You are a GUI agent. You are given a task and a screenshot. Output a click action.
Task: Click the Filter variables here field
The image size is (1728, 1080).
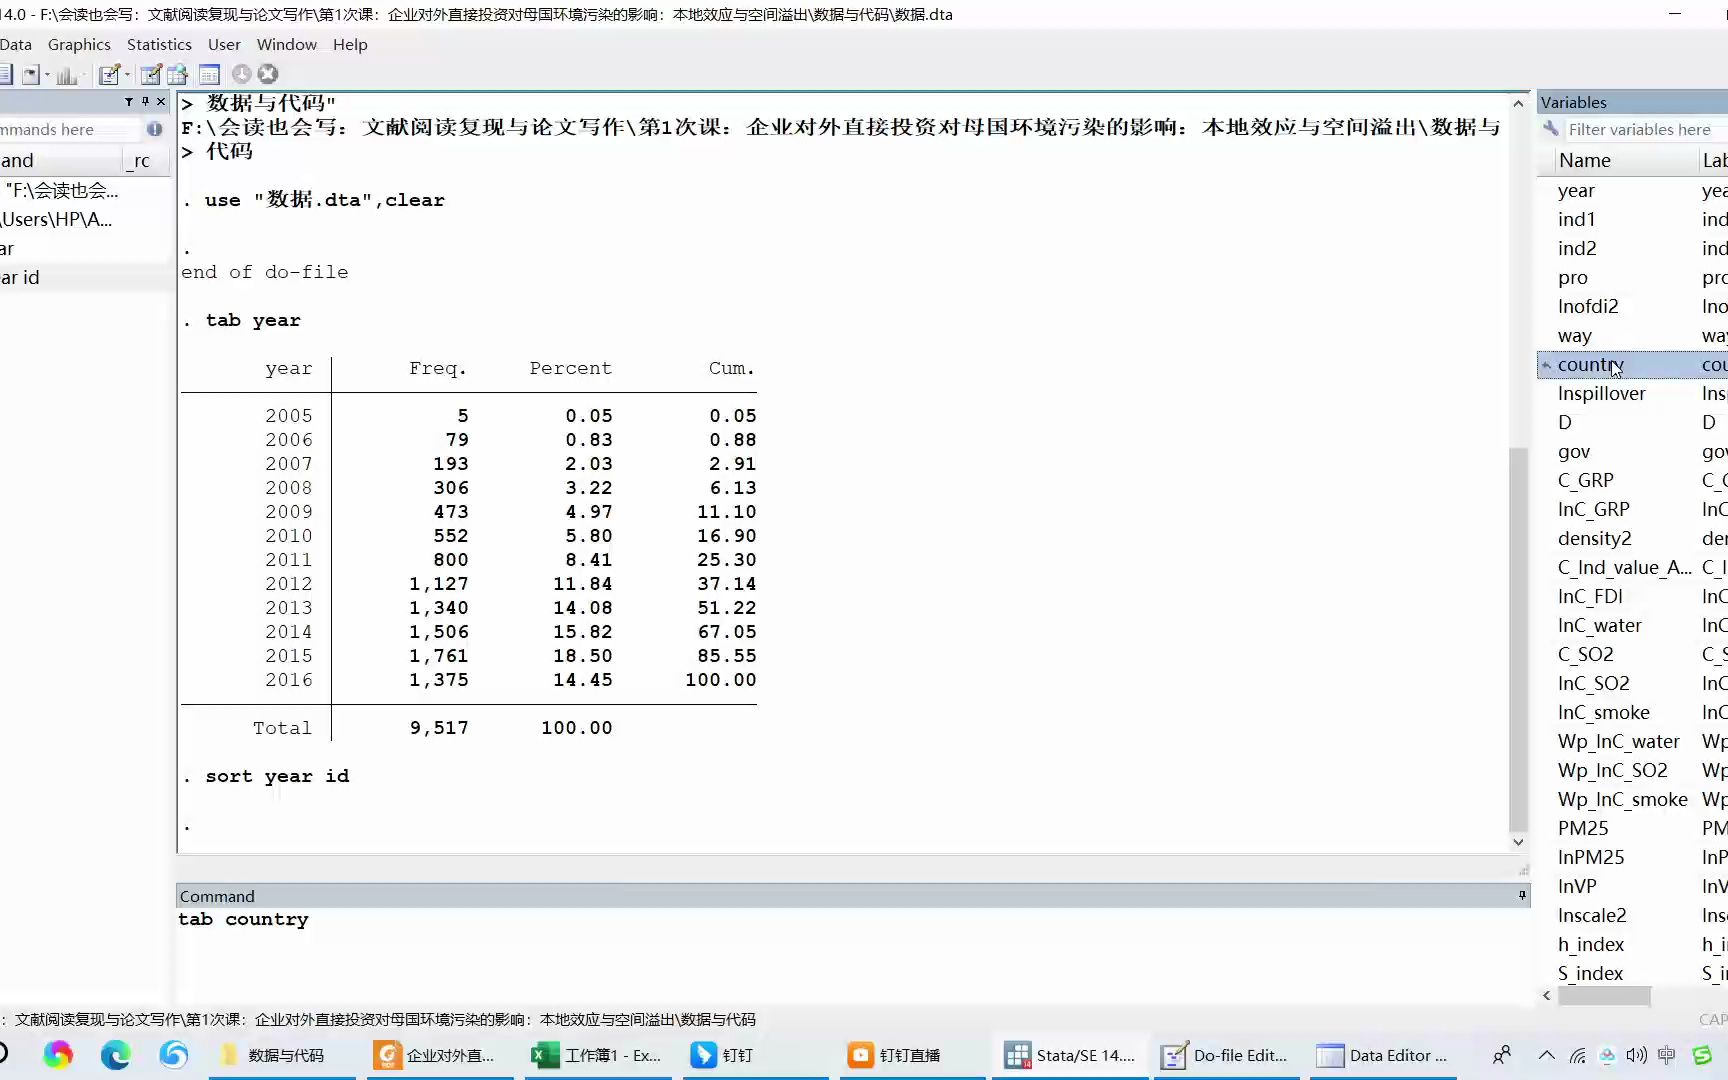coord(1645,129)
